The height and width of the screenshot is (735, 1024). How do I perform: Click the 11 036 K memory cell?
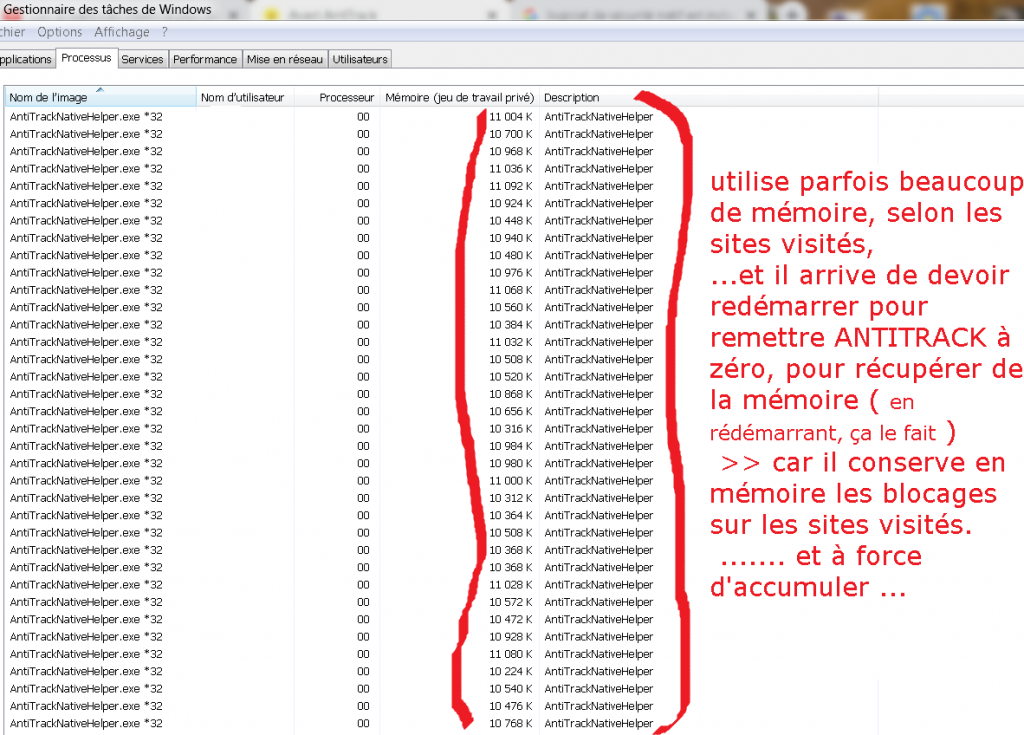(511, 169)
